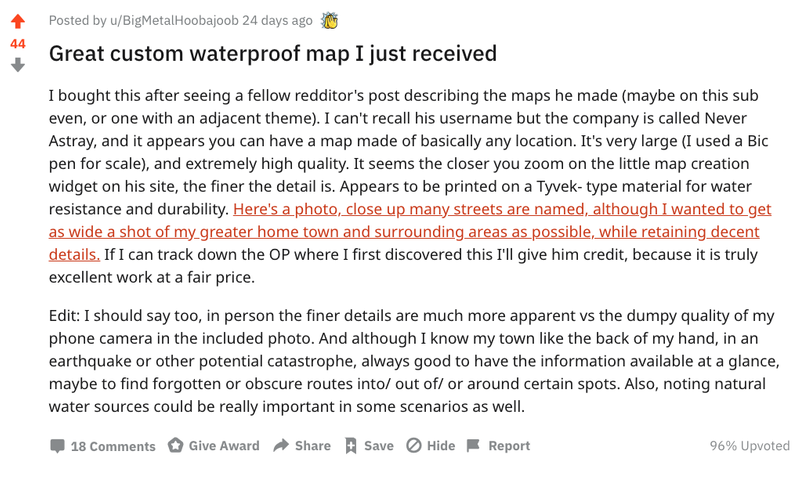Click the Give Award badge icon

pos(176,446)
